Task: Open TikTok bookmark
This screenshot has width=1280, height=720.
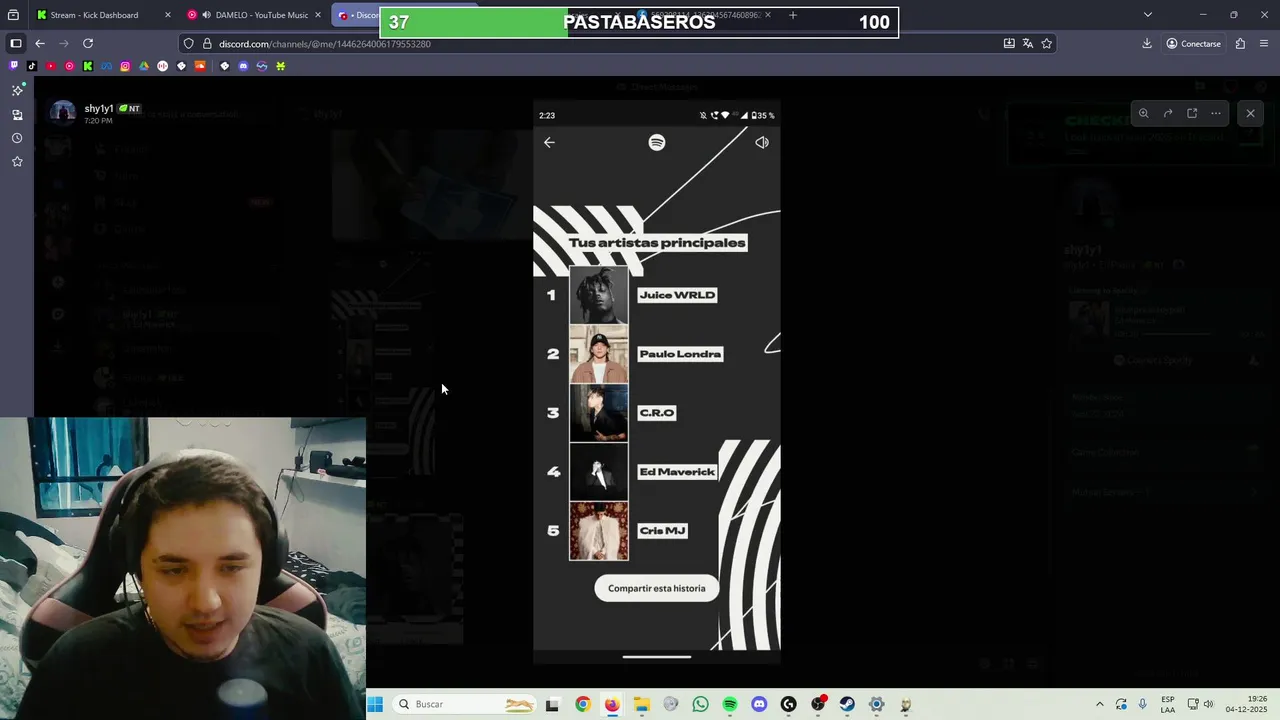Action: pos(32,66)
